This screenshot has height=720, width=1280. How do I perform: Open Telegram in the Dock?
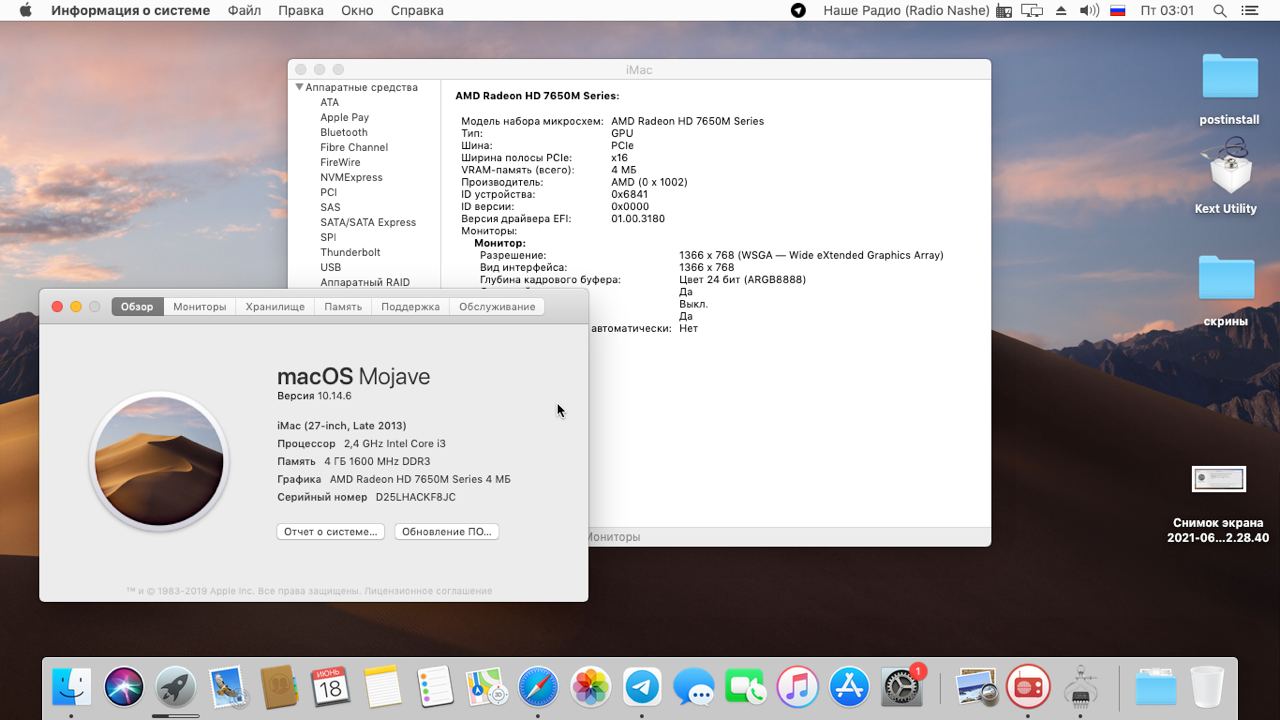pyautogui.click(x=642, y=687)
